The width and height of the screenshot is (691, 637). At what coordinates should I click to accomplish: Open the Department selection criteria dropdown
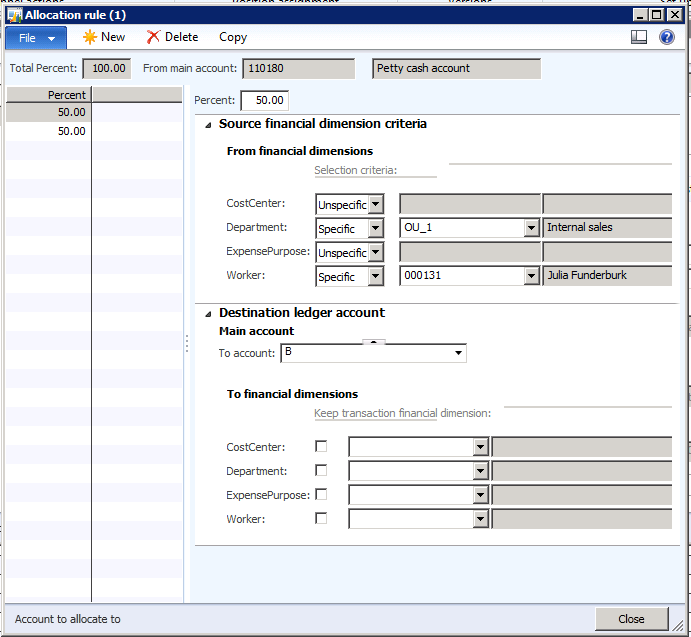[x=376, y=228]
